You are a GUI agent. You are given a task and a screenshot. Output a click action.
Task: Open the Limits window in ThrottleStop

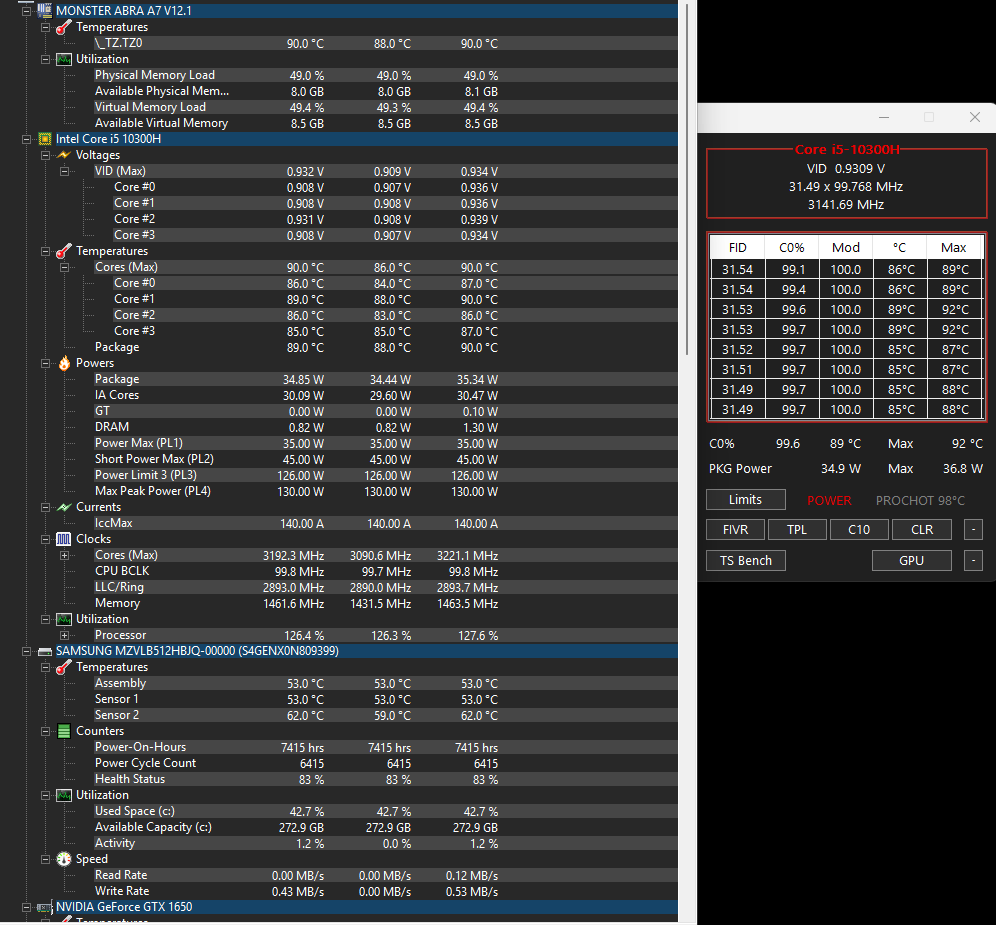746,499
